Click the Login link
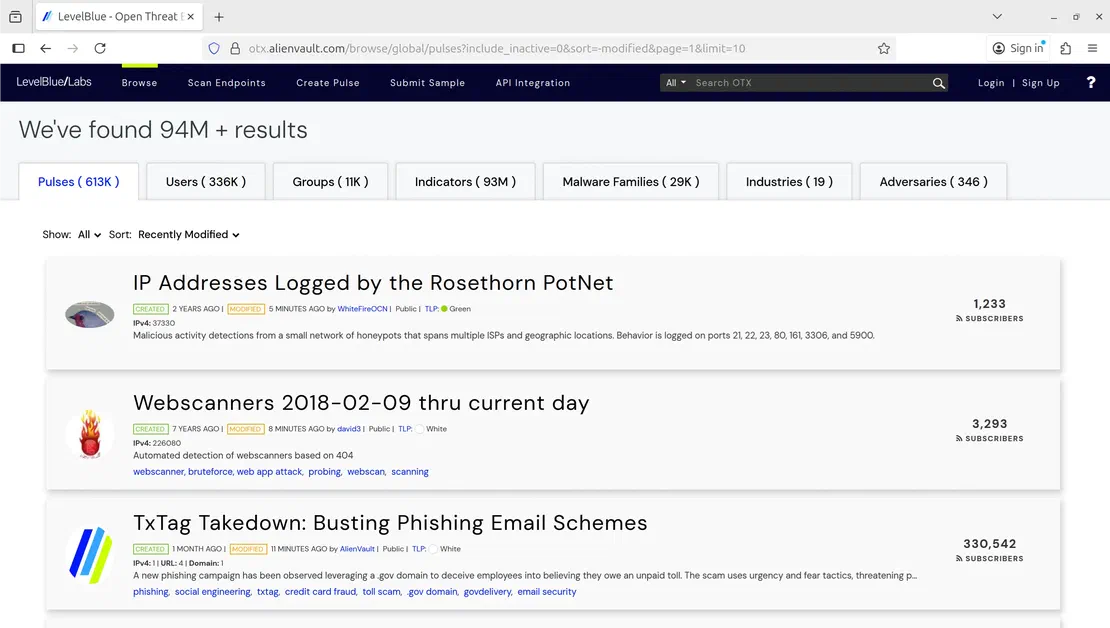Screen dimensions: 1110x628 [x=991, y=83]
